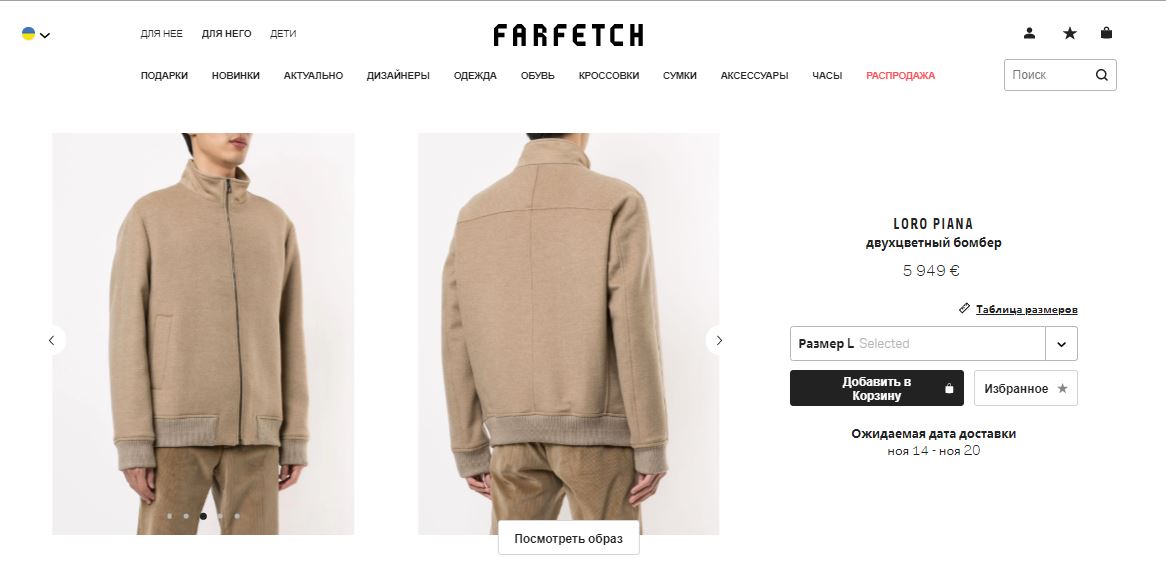Open the Размер L Selected combo box

(x=918, y=344)
